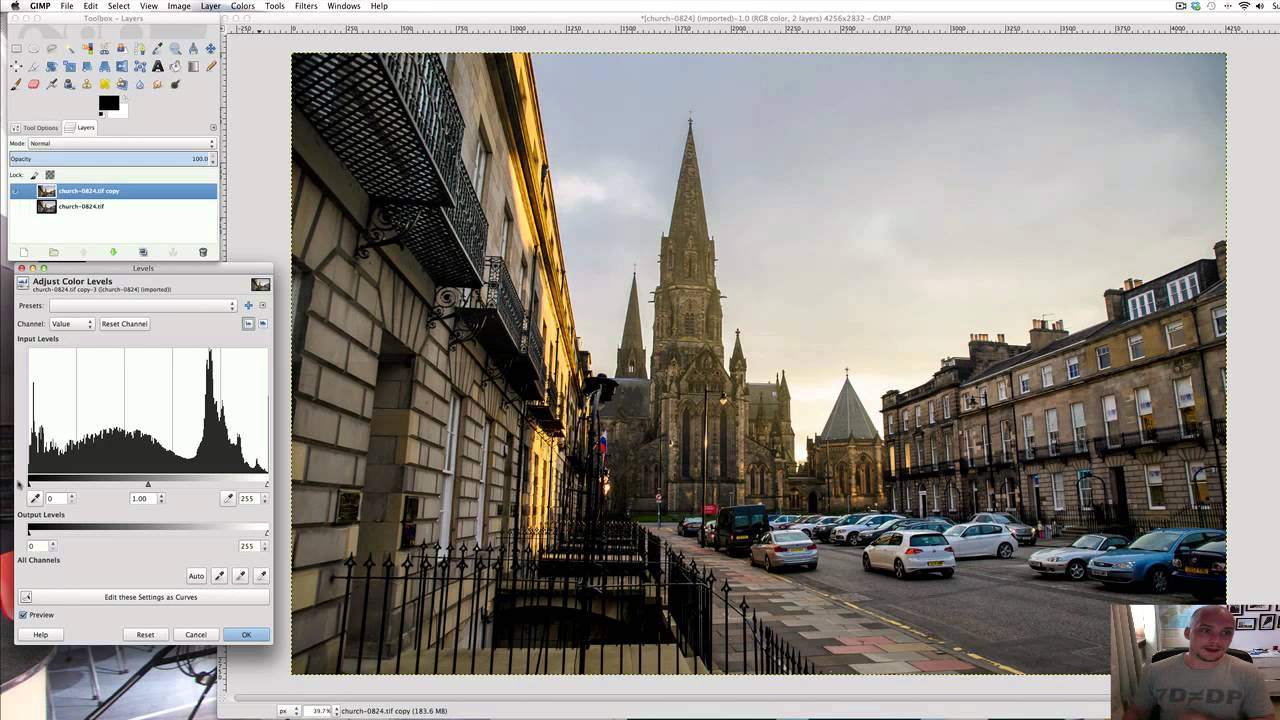This screenshot has width=1280, height=720.
Task: Select the Zoom magnifier tool
Action: pos(175,48)
